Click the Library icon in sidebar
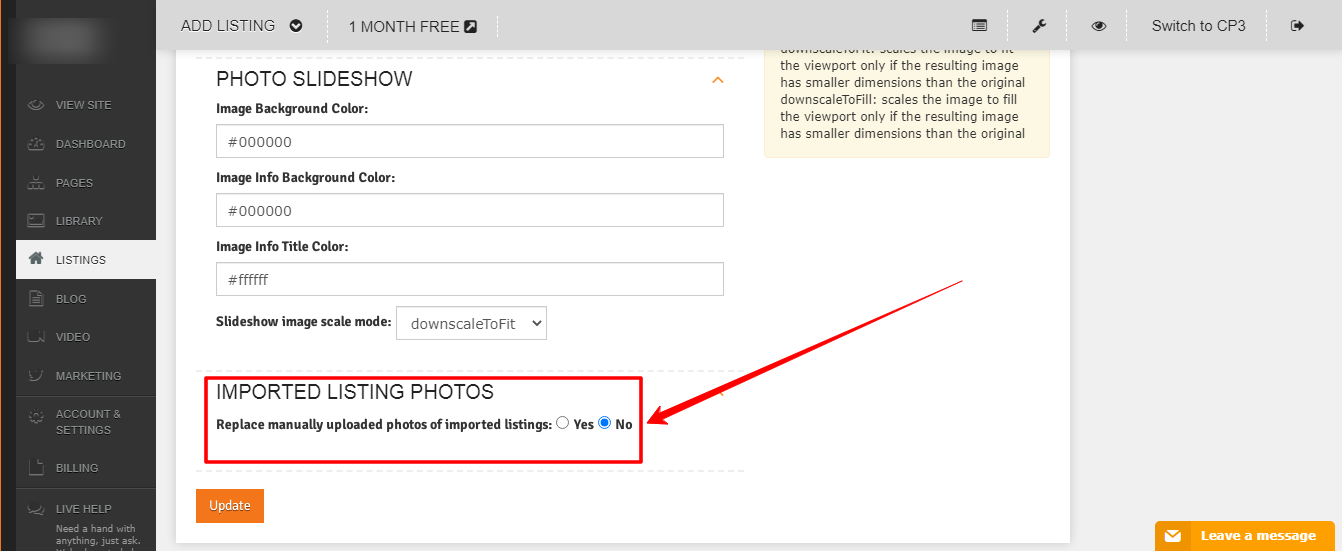The height and width of the screenshot is (551, 1342). click(37, 221)
